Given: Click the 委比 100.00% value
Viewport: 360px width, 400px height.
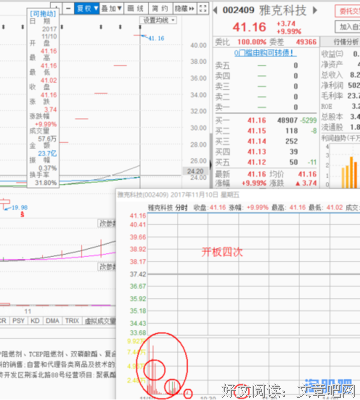Looking at the screenshot, I should pyautogui.click(x=252, y=42).
